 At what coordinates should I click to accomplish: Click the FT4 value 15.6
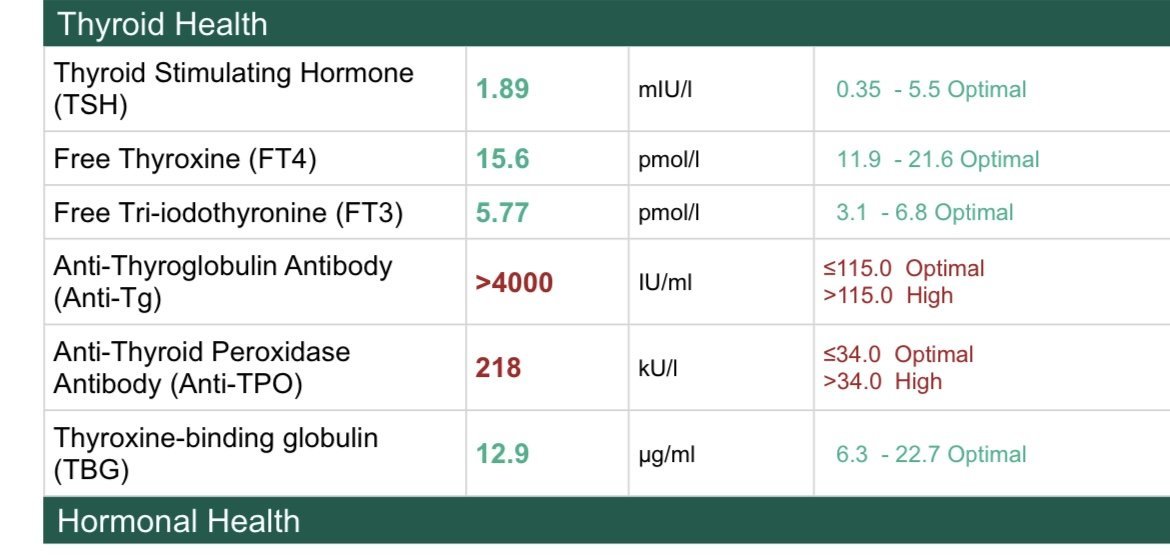pyautogui.click(x=502, y=159)
